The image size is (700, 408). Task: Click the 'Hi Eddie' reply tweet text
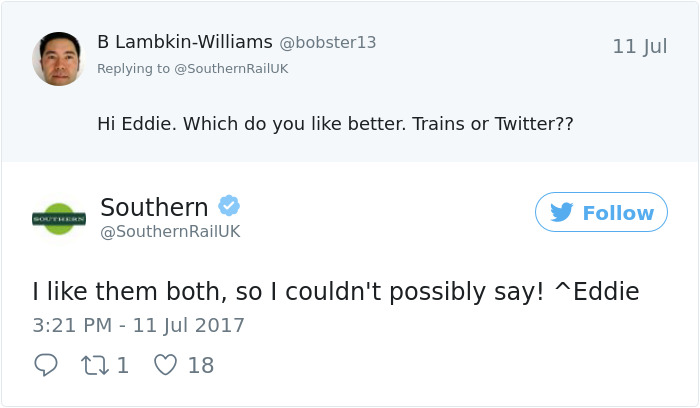coord(335,124)
